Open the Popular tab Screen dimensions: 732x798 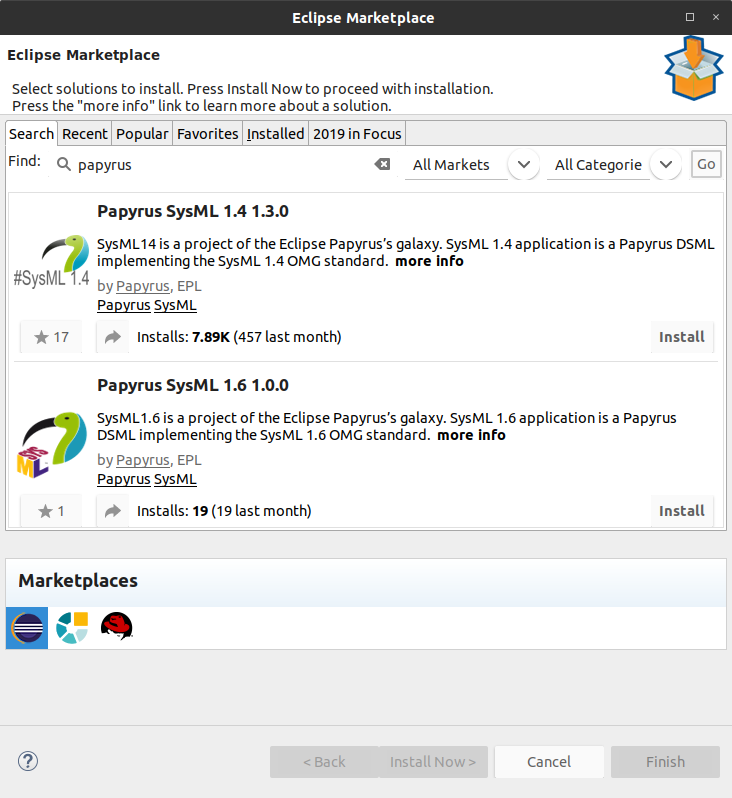(x=142, y=134)
